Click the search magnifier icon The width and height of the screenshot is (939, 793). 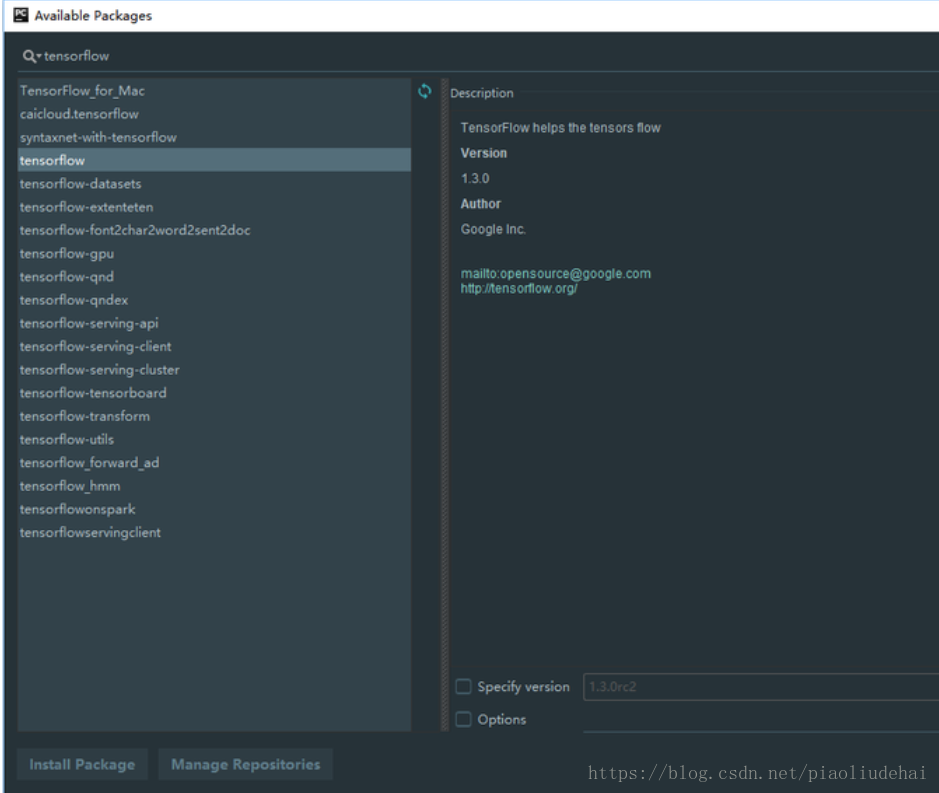[29, 56]
